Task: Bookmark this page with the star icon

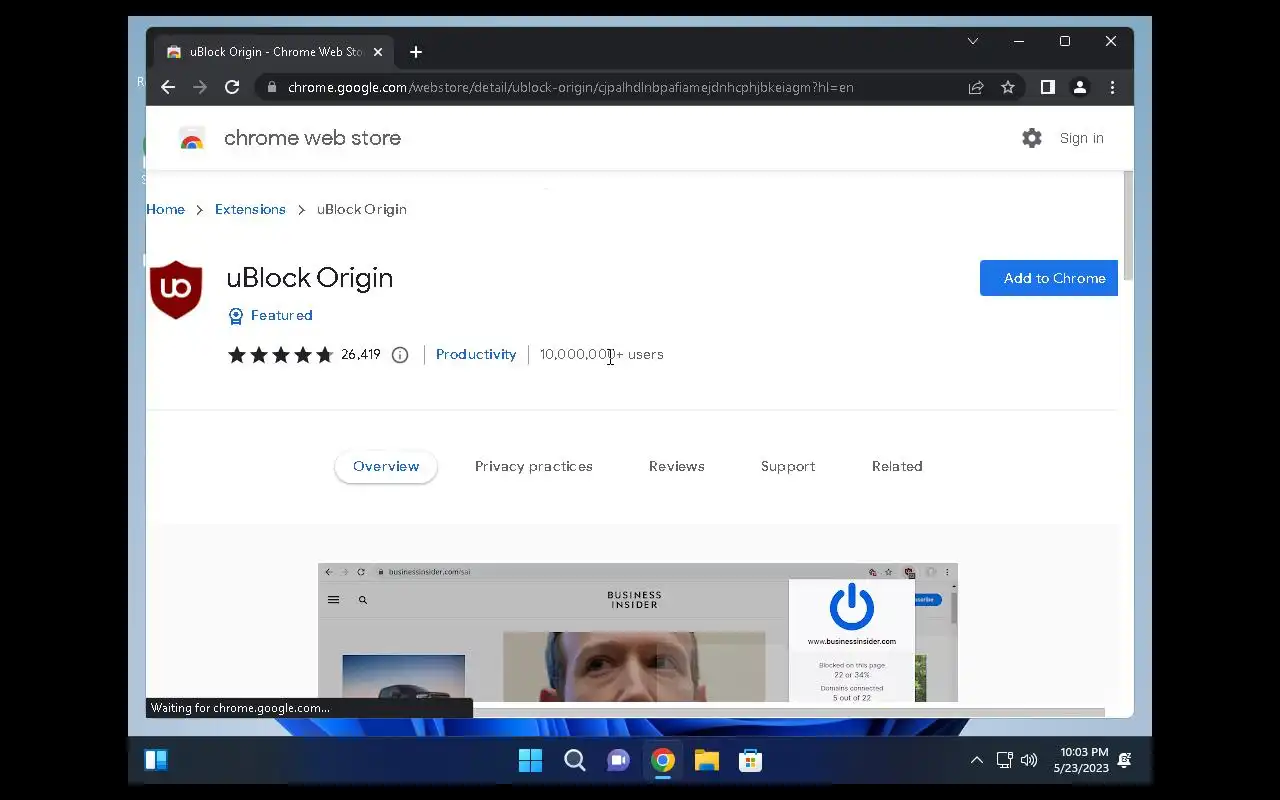Action: [x=1008, y=87]
